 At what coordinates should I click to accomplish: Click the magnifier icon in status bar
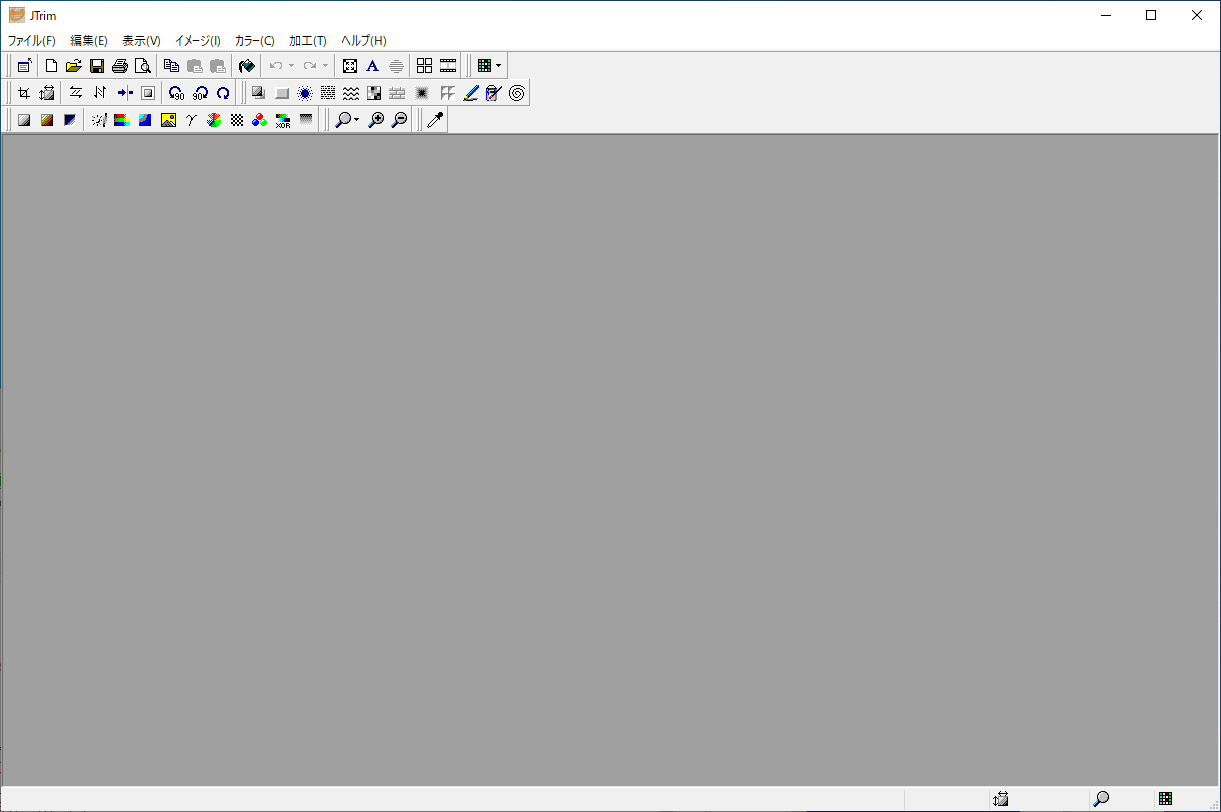point(1101,799)
